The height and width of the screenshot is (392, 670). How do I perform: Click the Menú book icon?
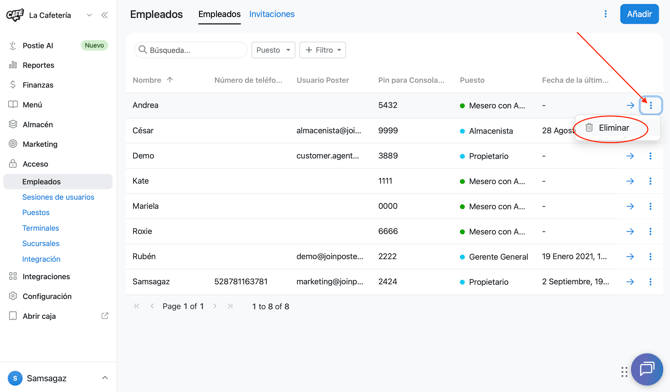[x=13, y=104]
